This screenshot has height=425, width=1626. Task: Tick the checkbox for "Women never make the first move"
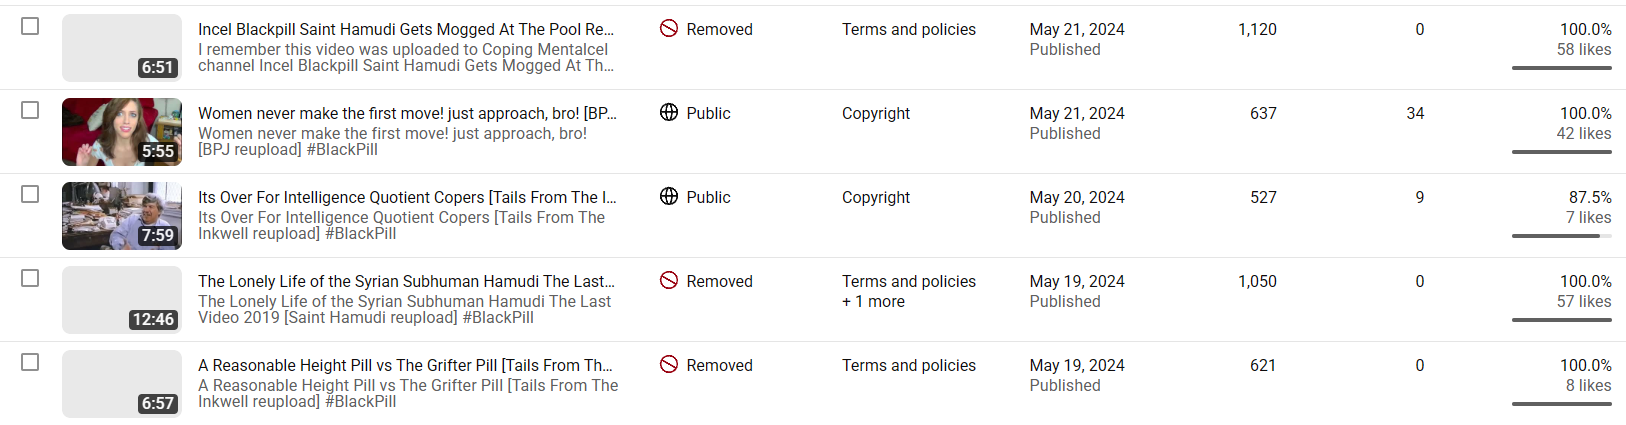coord(30,110)
